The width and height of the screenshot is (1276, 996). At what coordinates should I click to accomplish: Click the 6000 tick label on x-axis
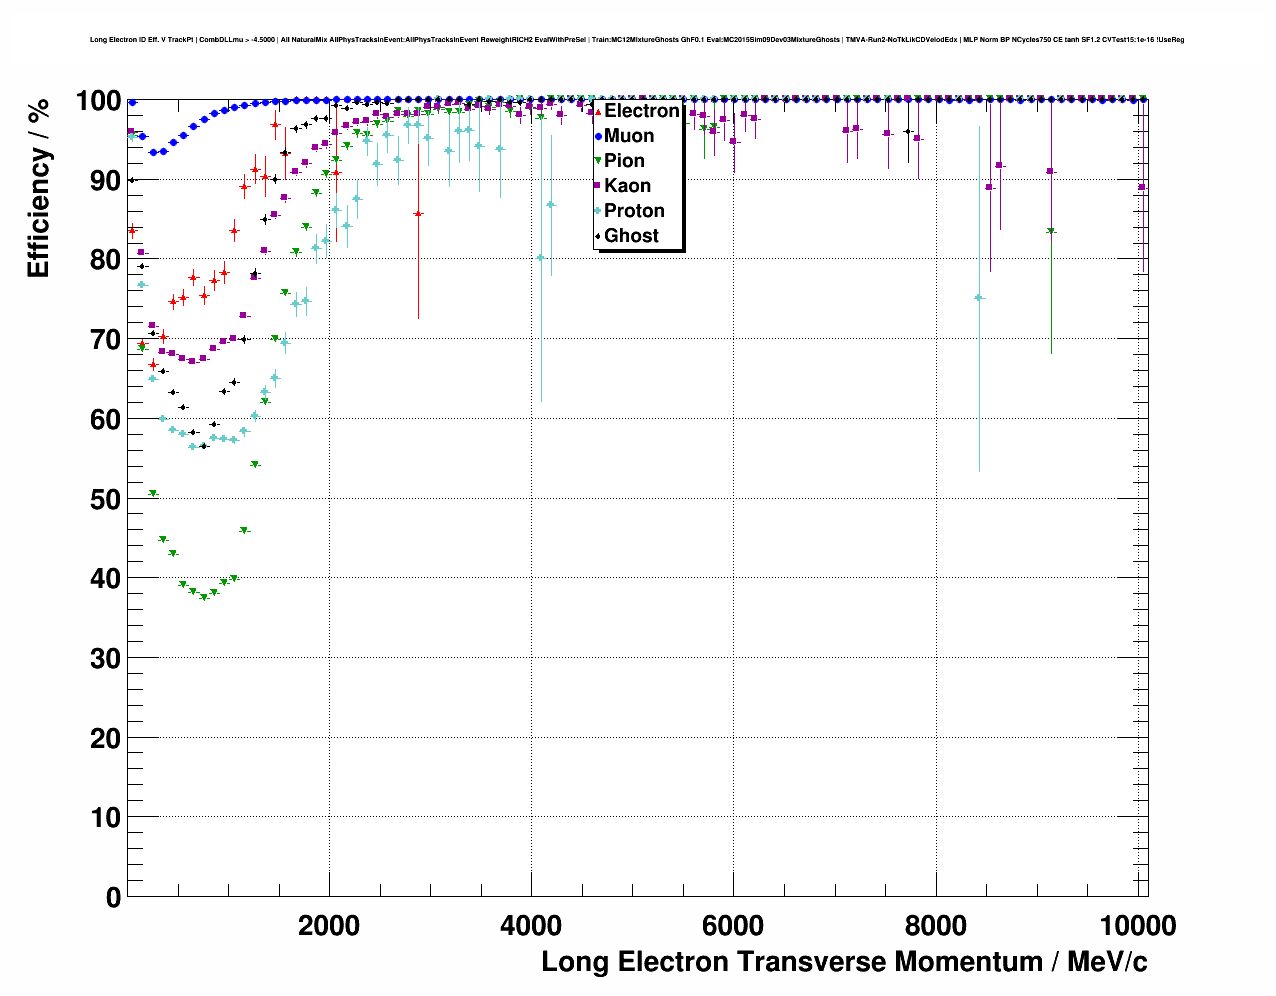click(733, 925)
